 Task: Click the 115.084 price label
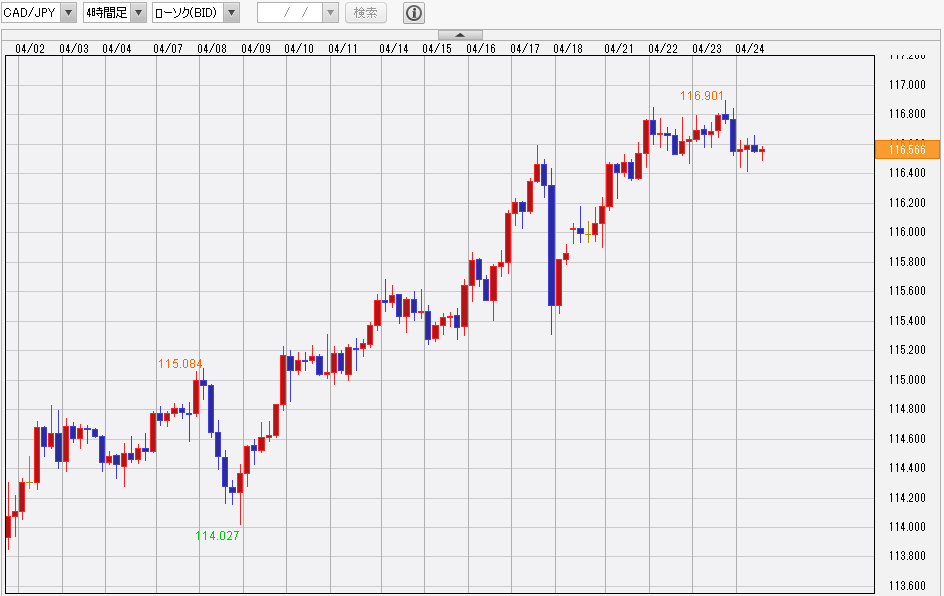pos(180,363)
